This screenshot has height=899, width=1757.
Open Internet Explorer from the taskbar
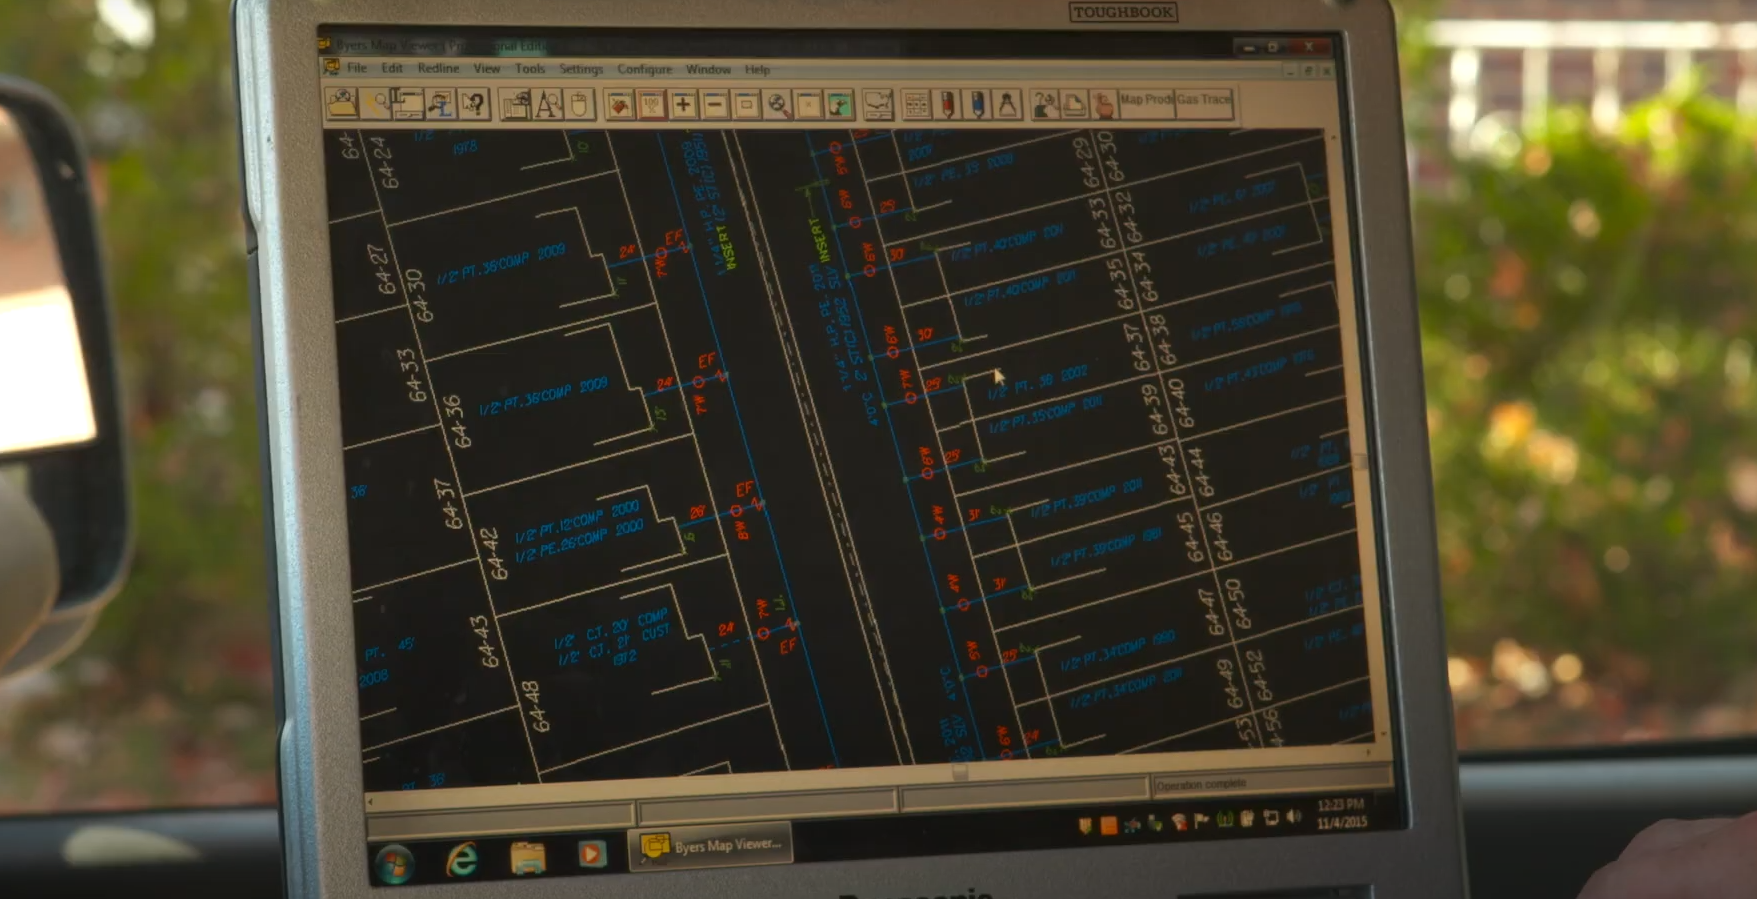point(461,858)
